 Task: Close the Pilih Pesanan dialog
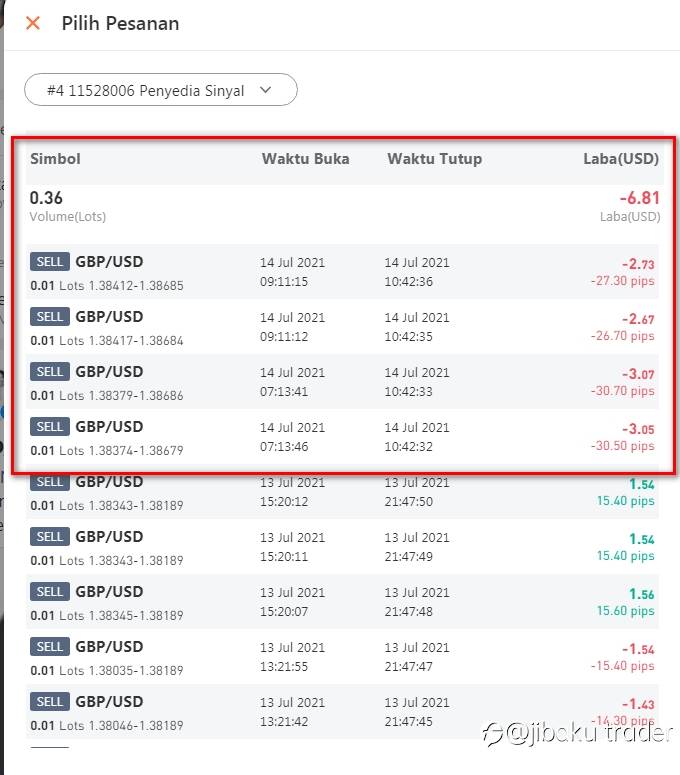pos(33,23)
